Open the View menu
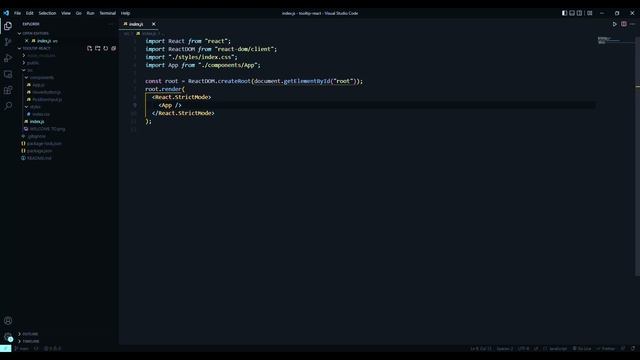 pyautogui.click(x=66, y=13)
